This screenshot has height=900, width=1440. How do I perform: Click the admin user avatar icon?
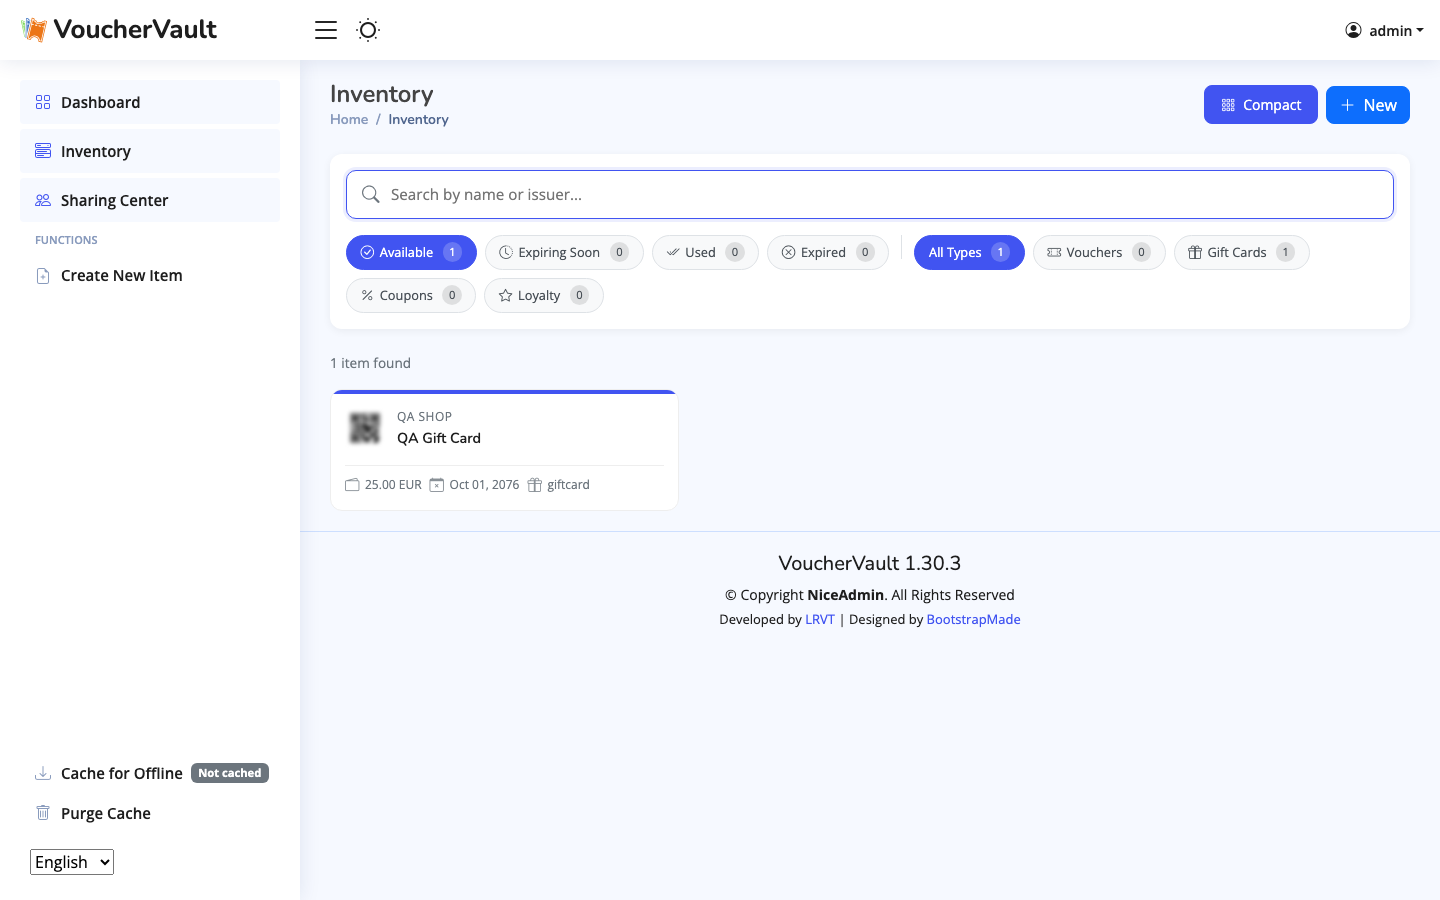coord(1353,30)
